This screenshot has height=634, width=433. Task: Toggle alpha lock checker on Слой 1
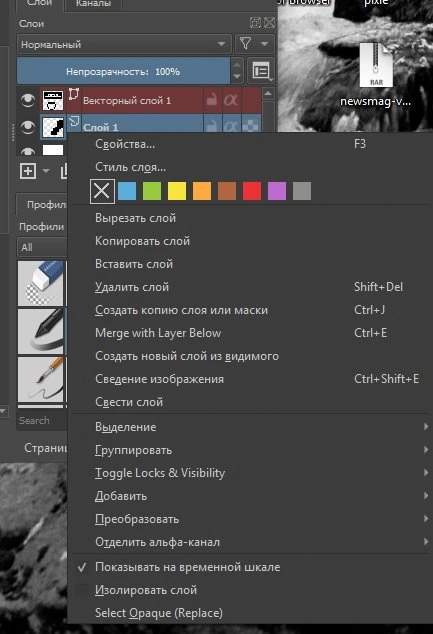250,126
